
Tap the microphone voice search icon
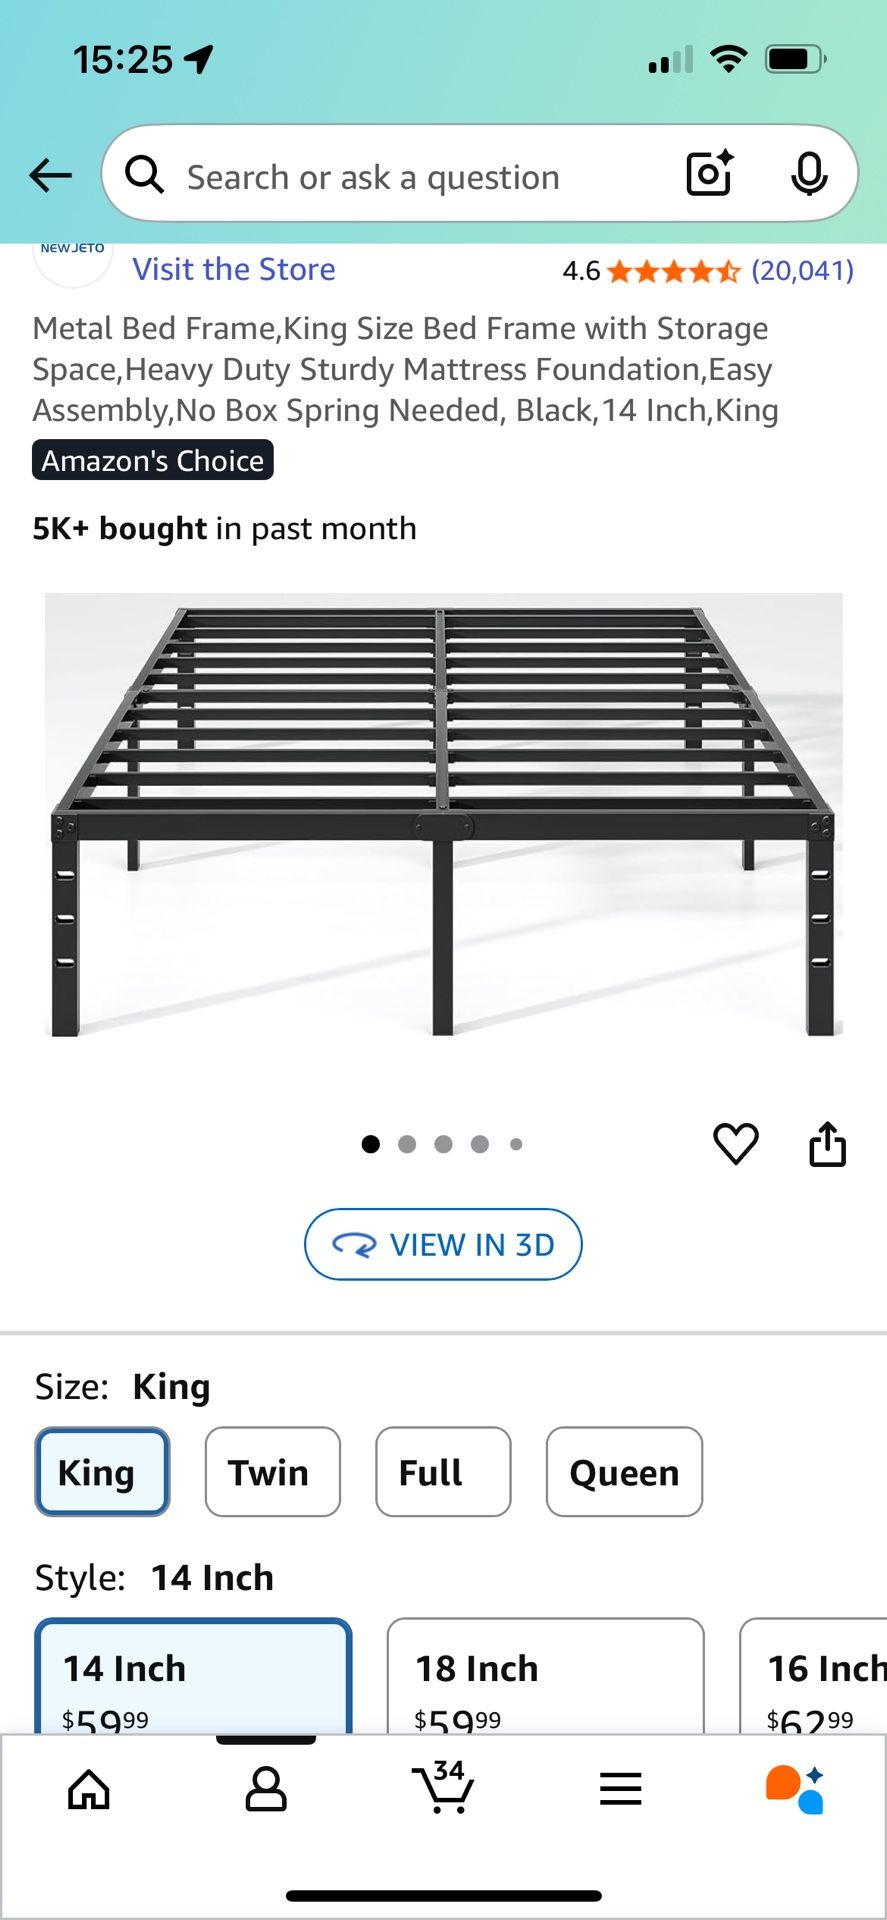click(x=808, y=174)
